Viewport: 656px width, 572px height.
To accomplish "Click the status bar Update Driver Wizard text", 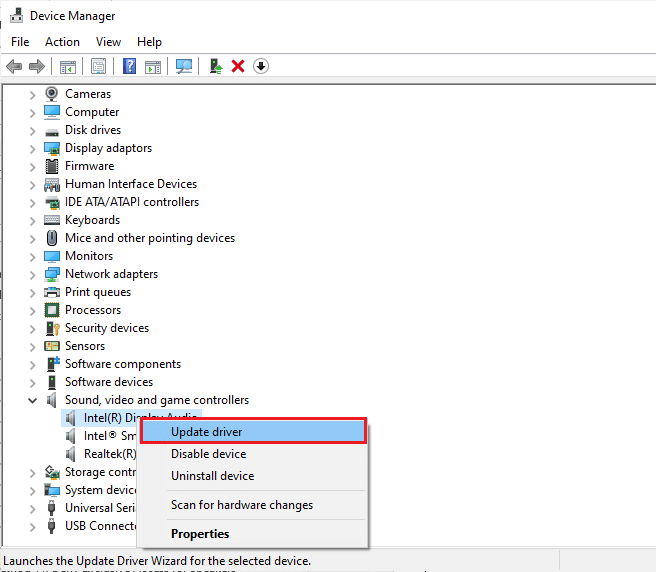I will pos(157,561).
